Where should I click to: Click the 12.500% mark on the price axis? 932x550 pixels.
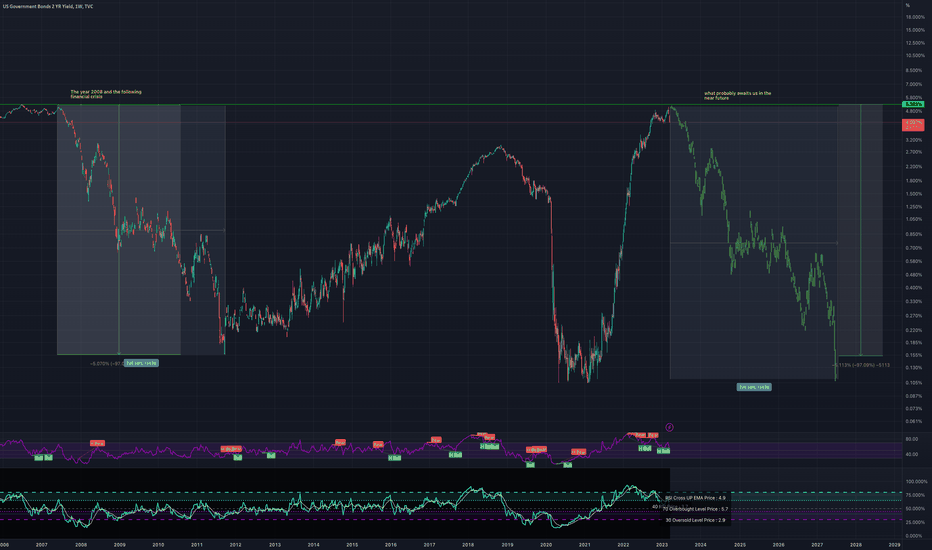click(x=915, y=43)
